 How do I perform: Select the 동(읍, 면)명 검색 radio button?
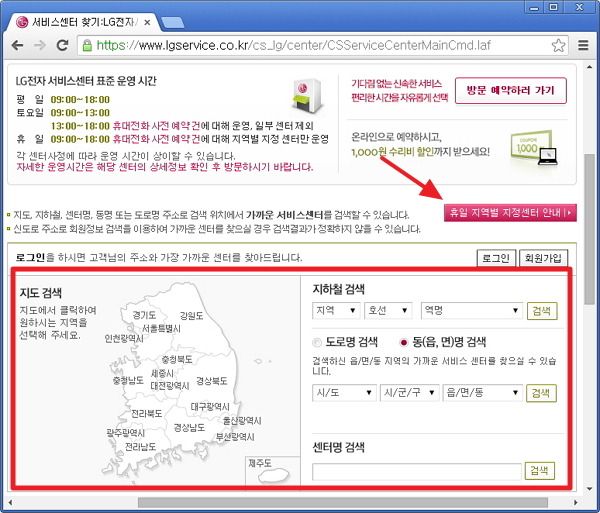tap(403, 342)
